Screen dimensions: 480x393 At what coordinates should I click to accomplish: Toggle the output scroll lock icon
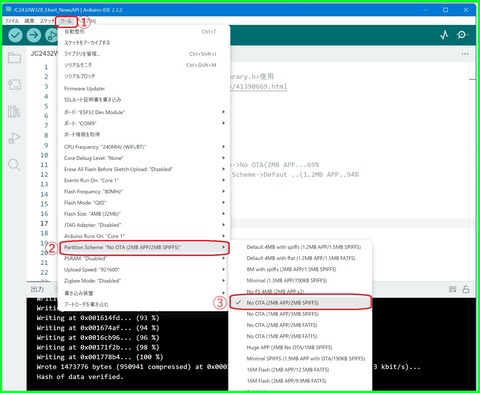coord(466,289)
